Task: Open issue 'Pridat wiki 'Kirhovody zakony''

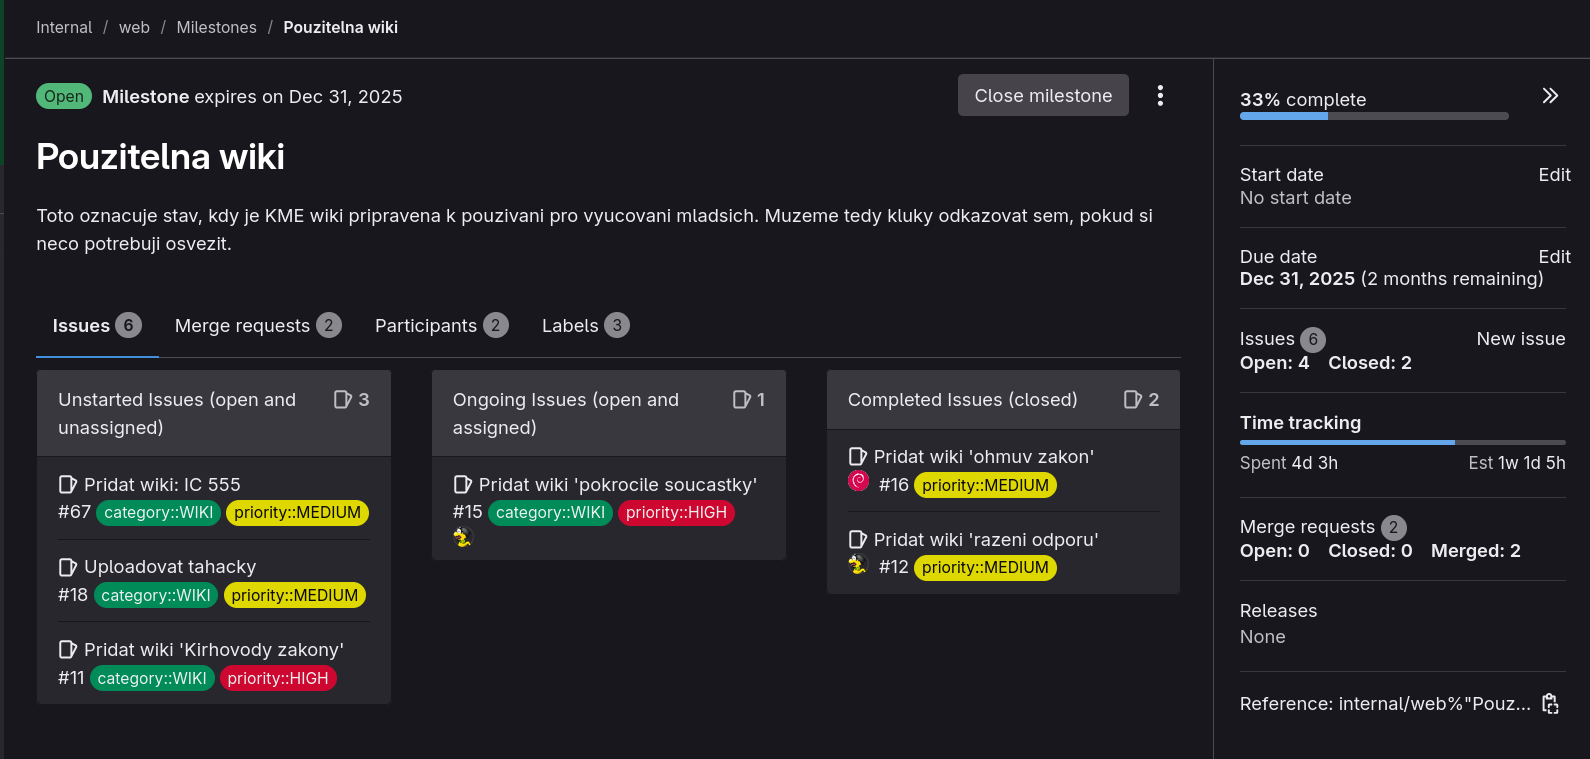Action: tap(213, 650)
